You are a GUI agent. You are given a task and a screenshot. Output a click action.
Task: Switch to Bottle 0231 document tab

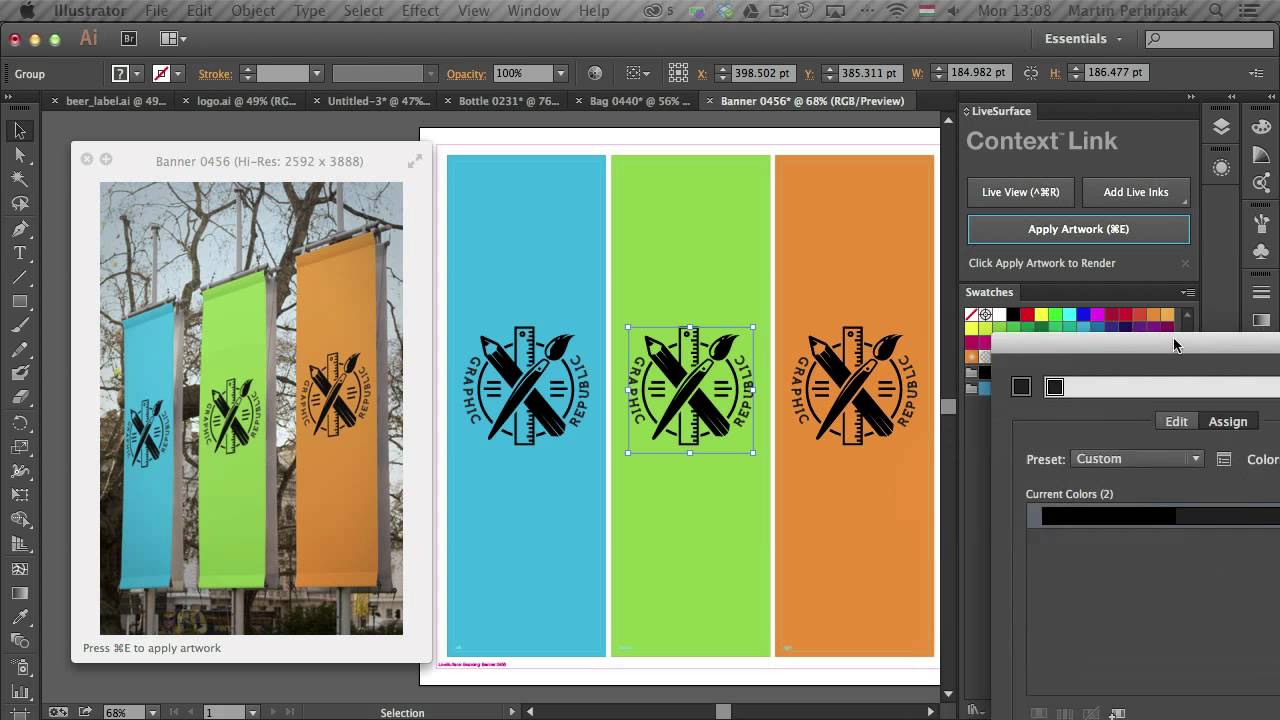coord(508,101)
